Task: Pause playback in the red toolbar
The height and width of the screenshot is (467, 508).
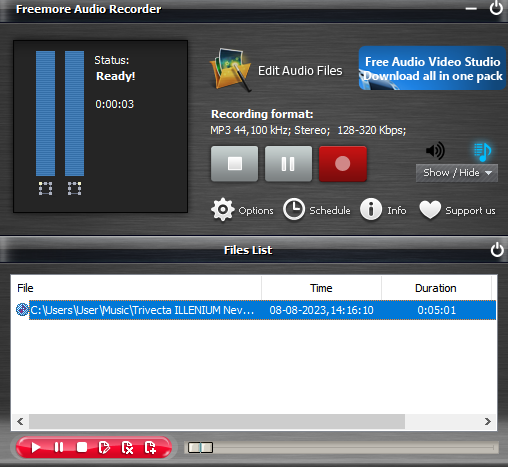Action: [x=59, y=447]
